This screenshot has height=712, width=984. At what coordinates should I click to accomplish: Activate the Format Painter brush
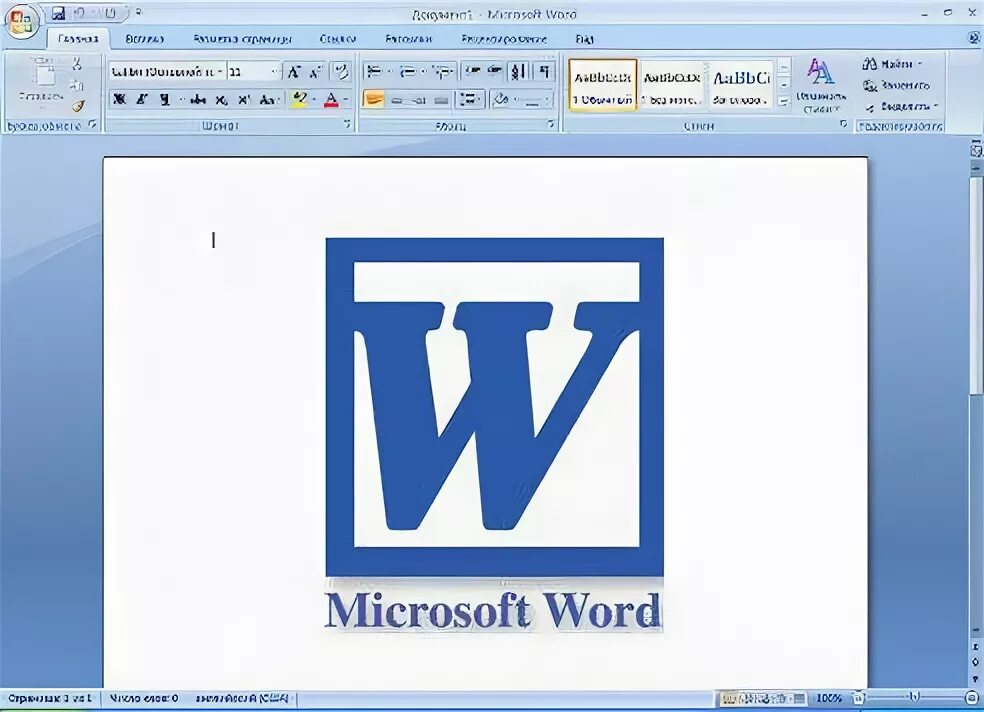[77, 106]
